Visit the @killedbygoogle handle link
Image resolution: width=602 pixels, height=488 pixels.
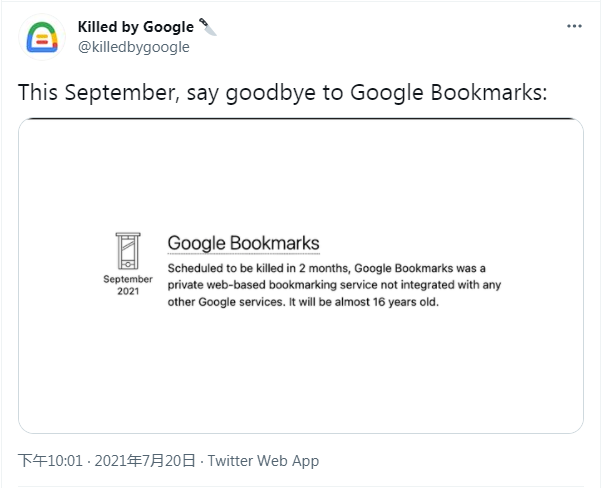point(133,47)
